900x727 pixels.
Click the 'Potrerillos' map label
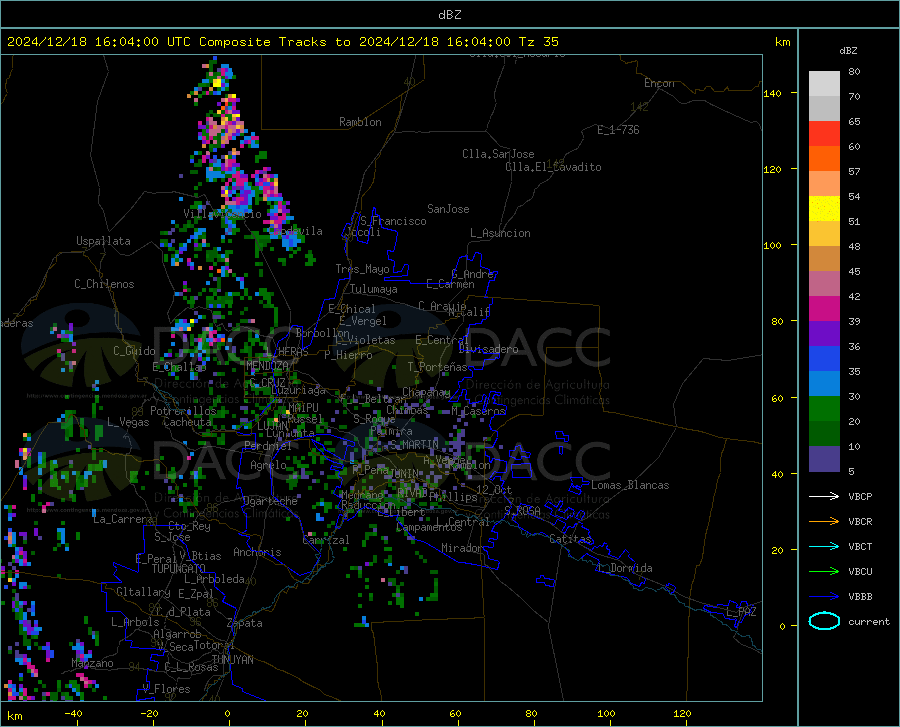183,411
